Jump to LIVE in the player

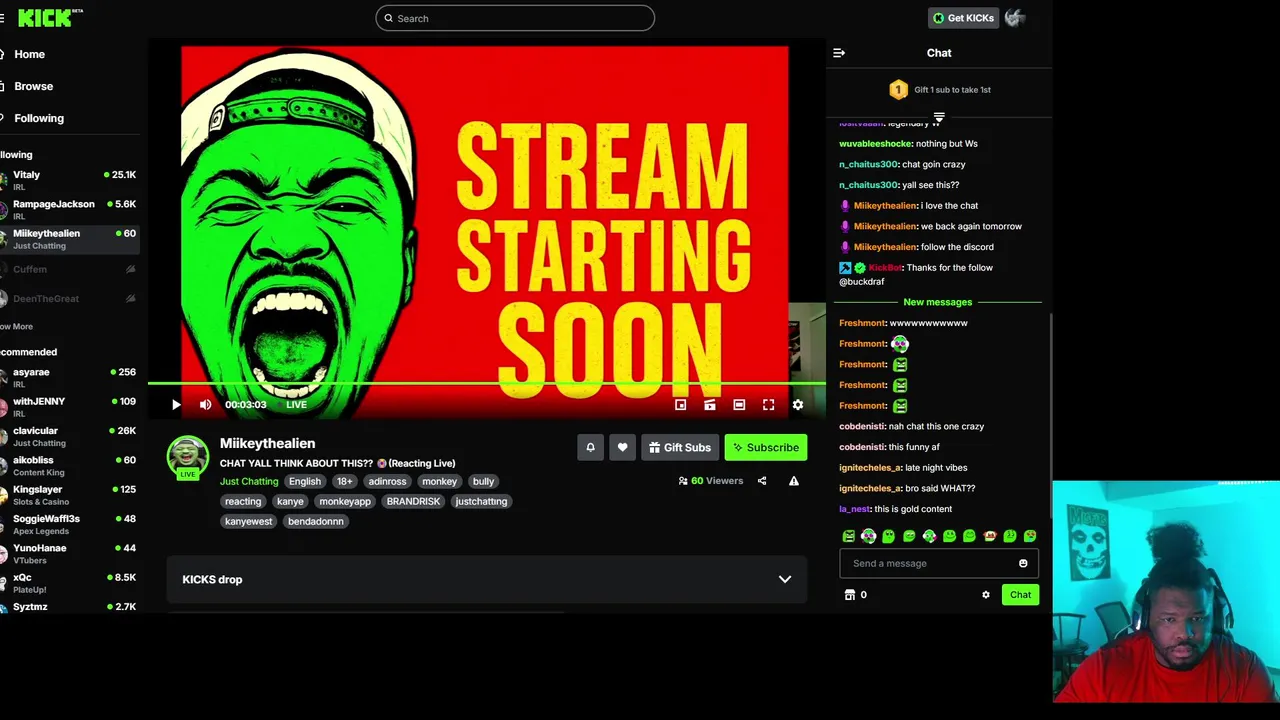(296, 405)
